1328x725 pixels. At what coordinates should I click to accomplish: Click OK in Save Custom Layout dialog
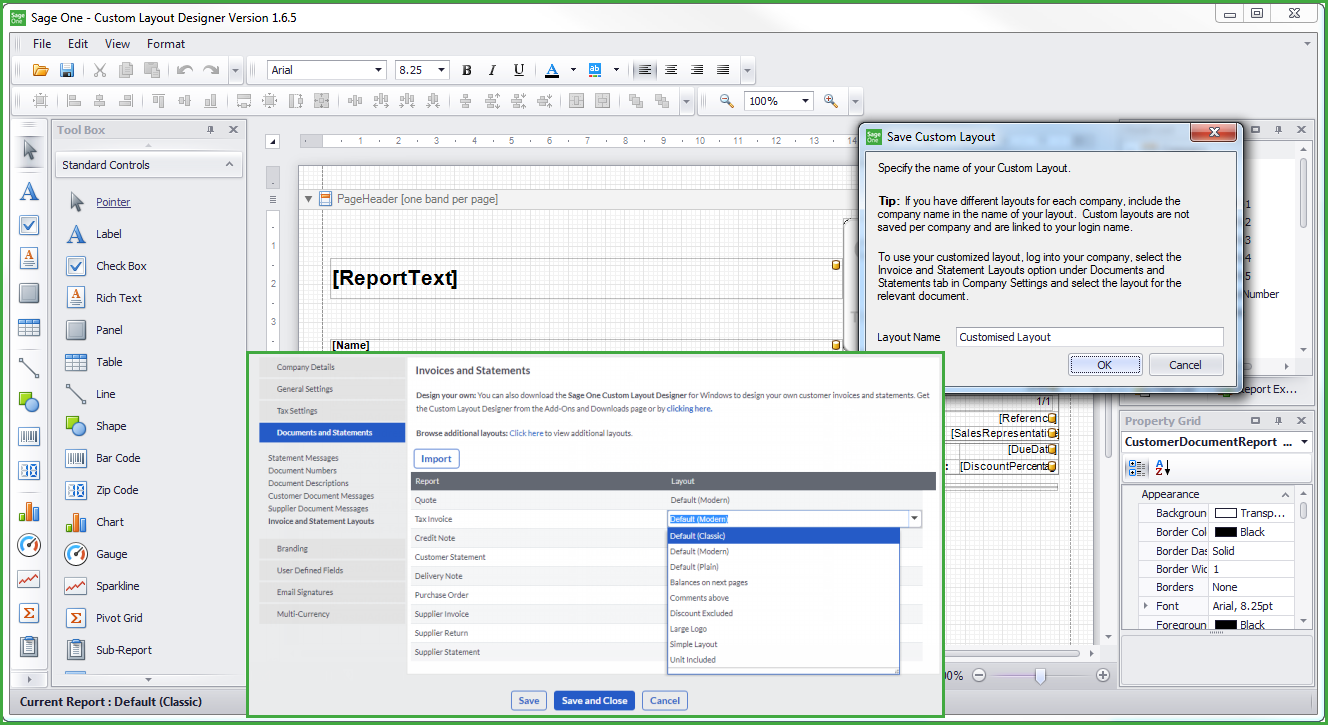click(x=1105, y=365)
